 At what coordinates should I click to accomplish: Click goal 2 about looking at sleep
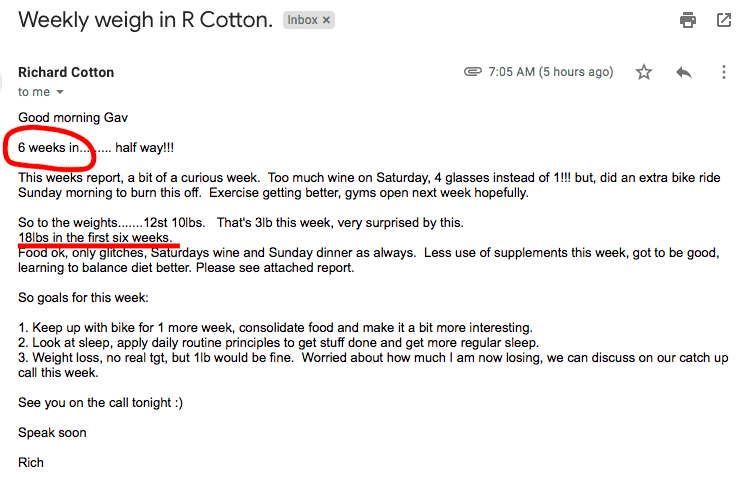279,343
